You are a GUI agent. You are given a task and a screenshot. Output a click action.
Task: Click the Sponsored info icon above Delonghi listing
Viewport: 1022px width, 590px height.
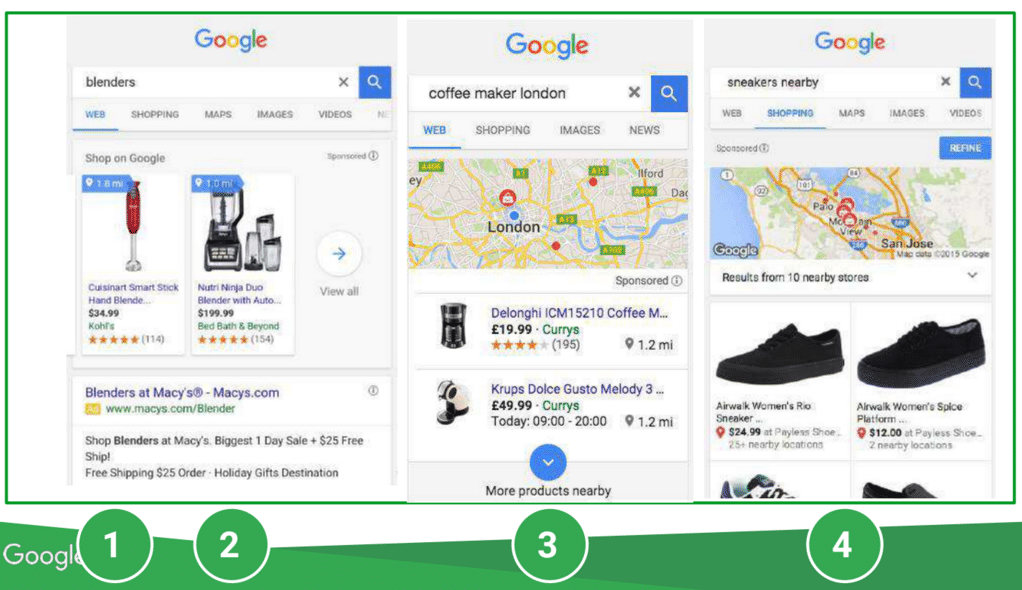677,280
